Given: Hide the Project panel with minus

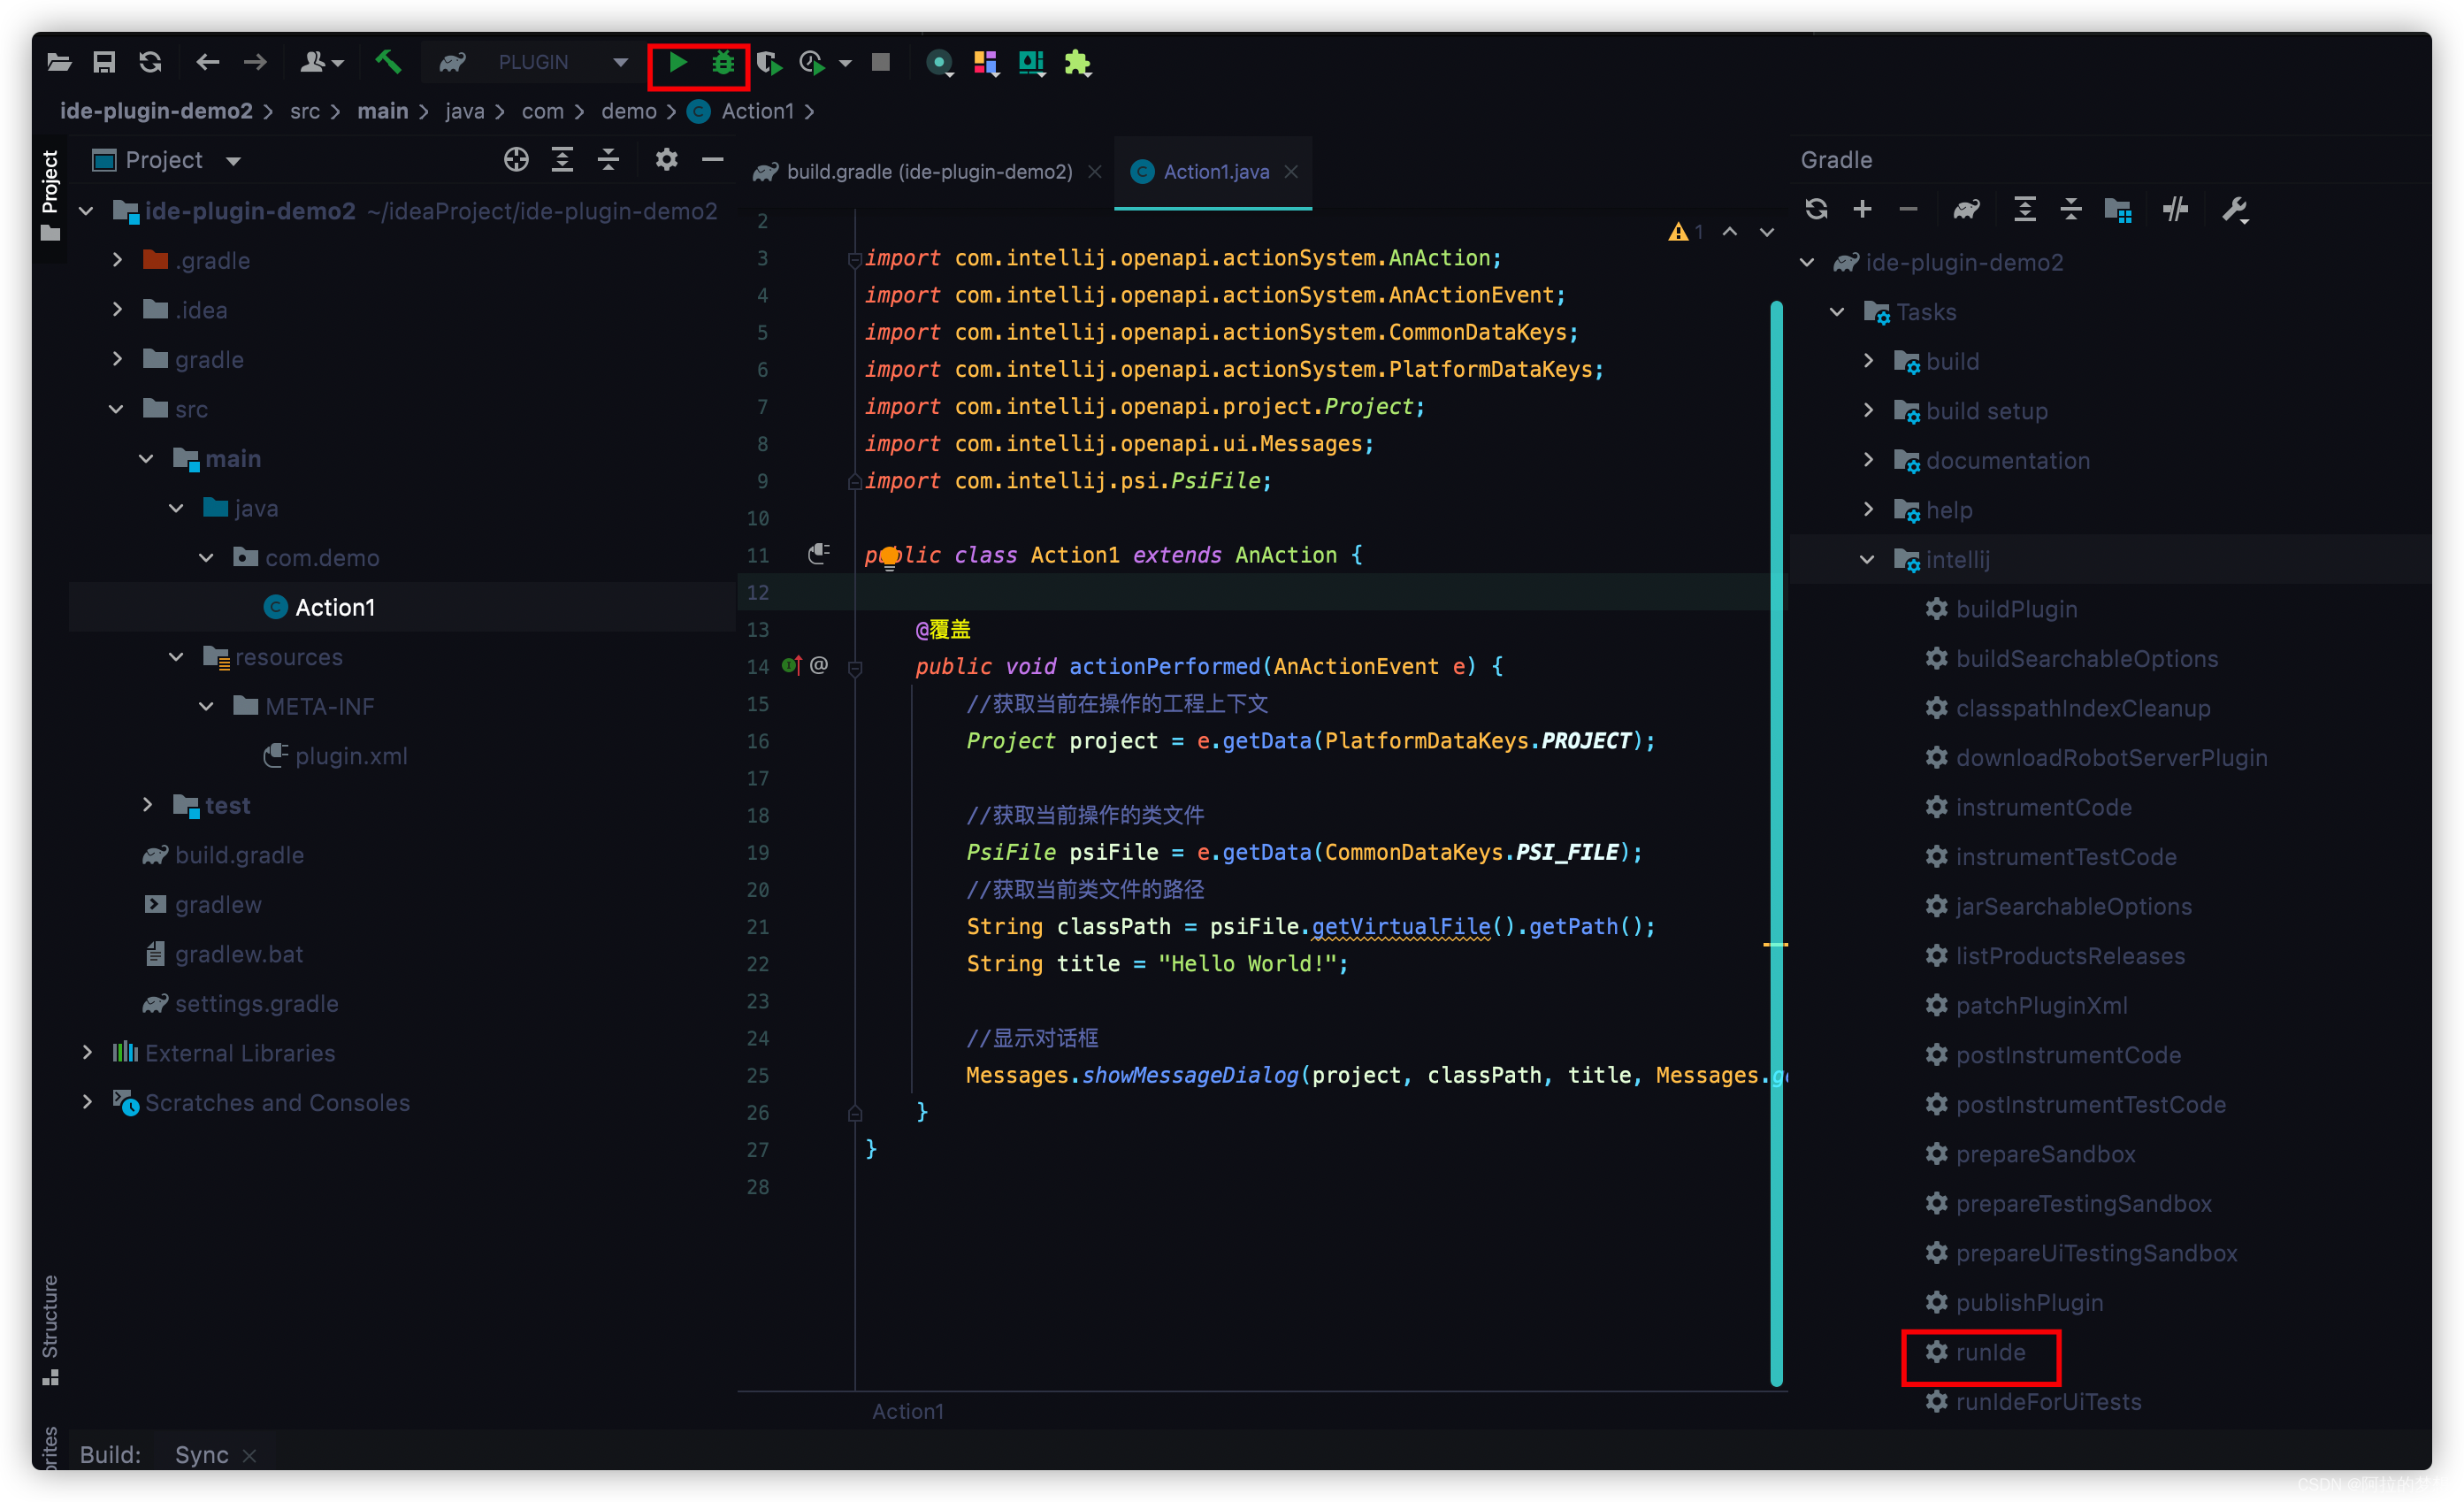Looking at the screenshot, I should coord(712,160).
